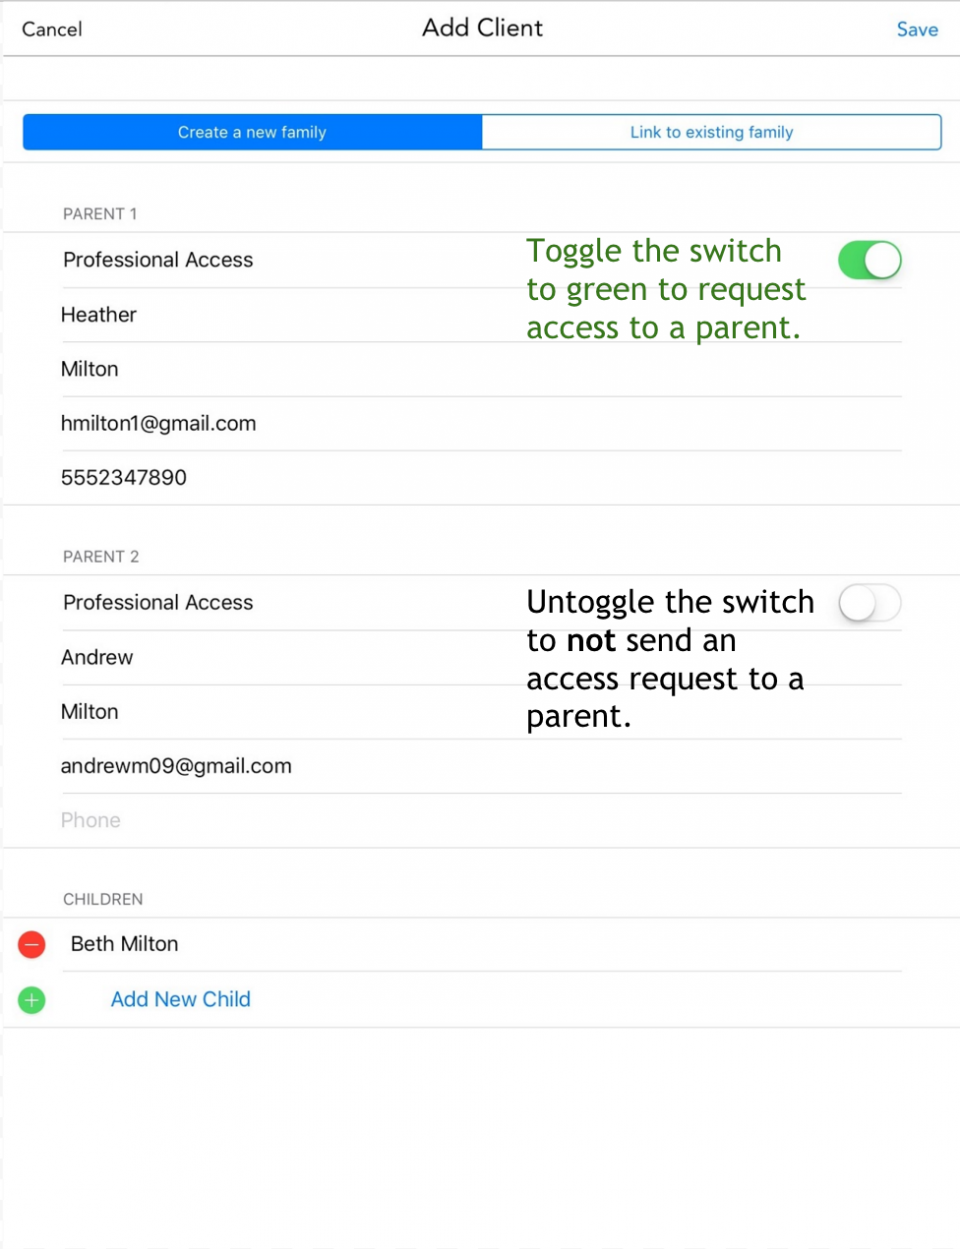Edit email andrewm09@gmail.com field

pos(481,766)
